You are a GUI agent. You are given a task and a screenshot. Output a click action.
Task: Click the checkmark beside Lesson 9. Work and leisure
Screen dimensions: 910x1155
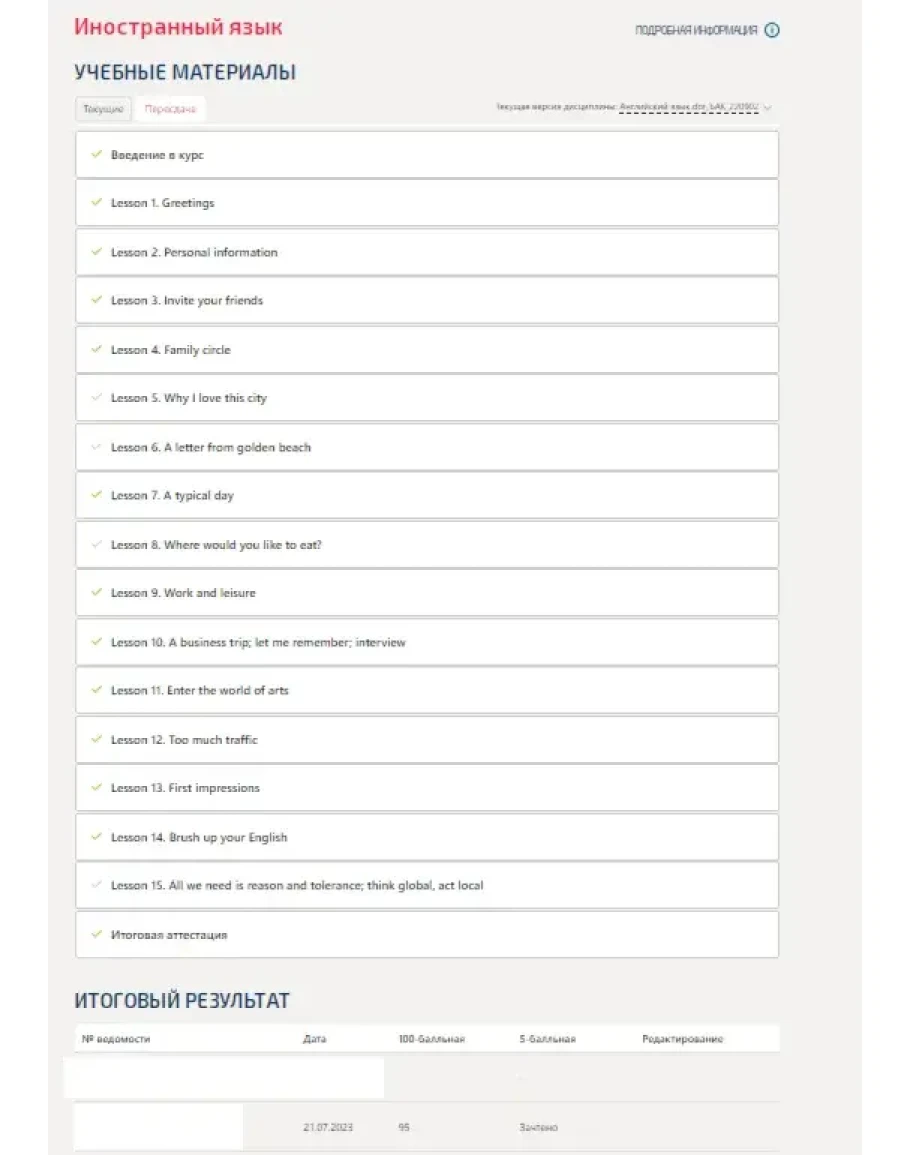[x=96, y=593]
